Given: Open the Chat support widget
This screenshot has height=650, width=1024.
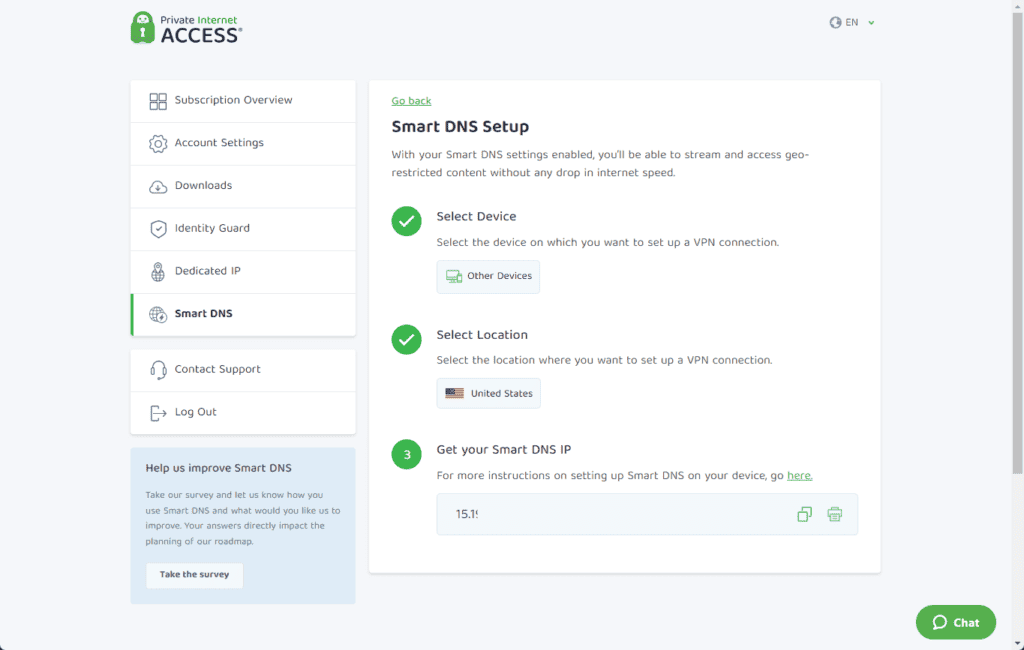Looking at the screenshot, I should [955, 622].
